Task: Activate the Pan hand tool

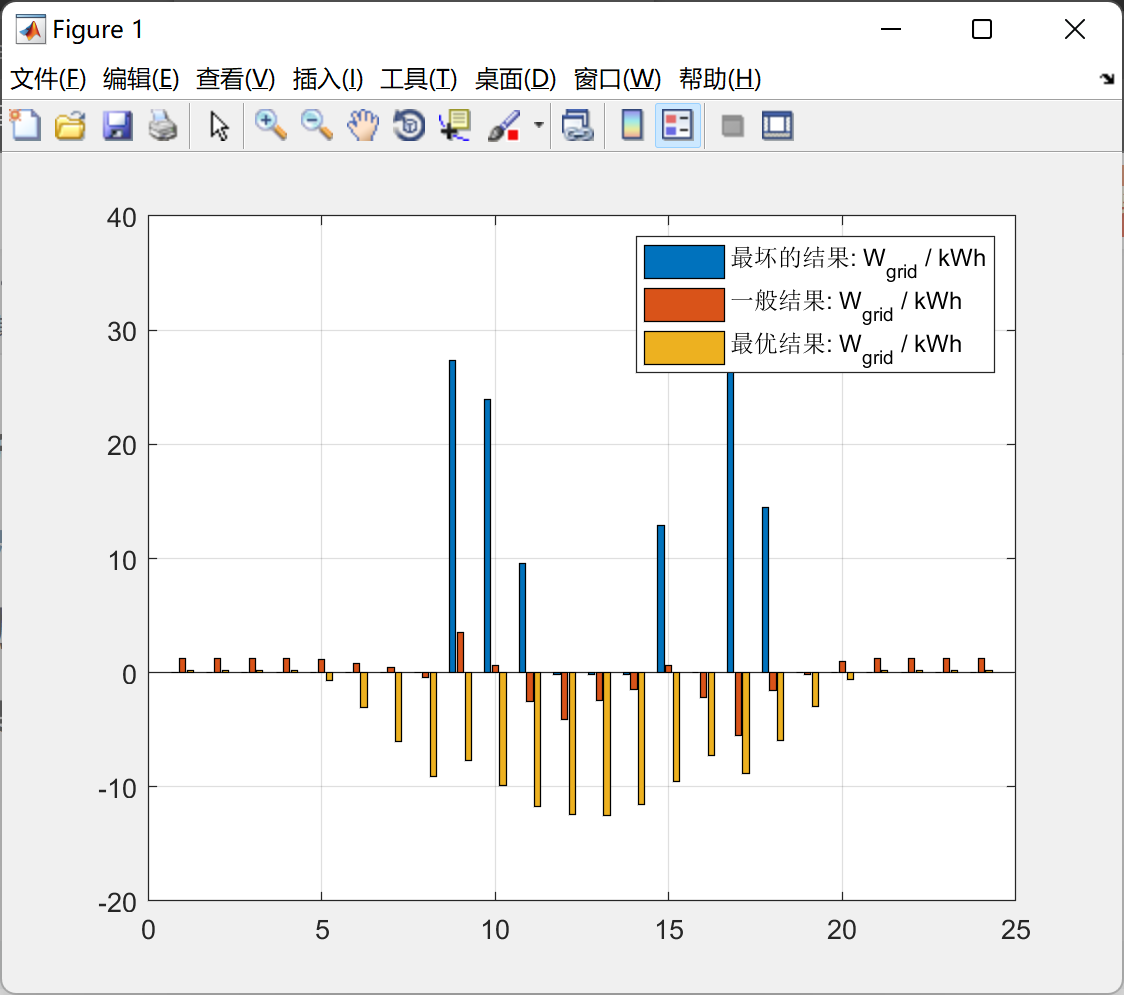Action: pos(363,126)
